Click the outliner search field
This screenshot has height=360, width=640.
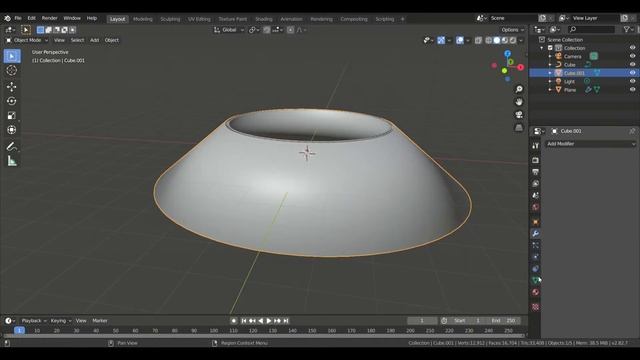click(x=591, y=29)
